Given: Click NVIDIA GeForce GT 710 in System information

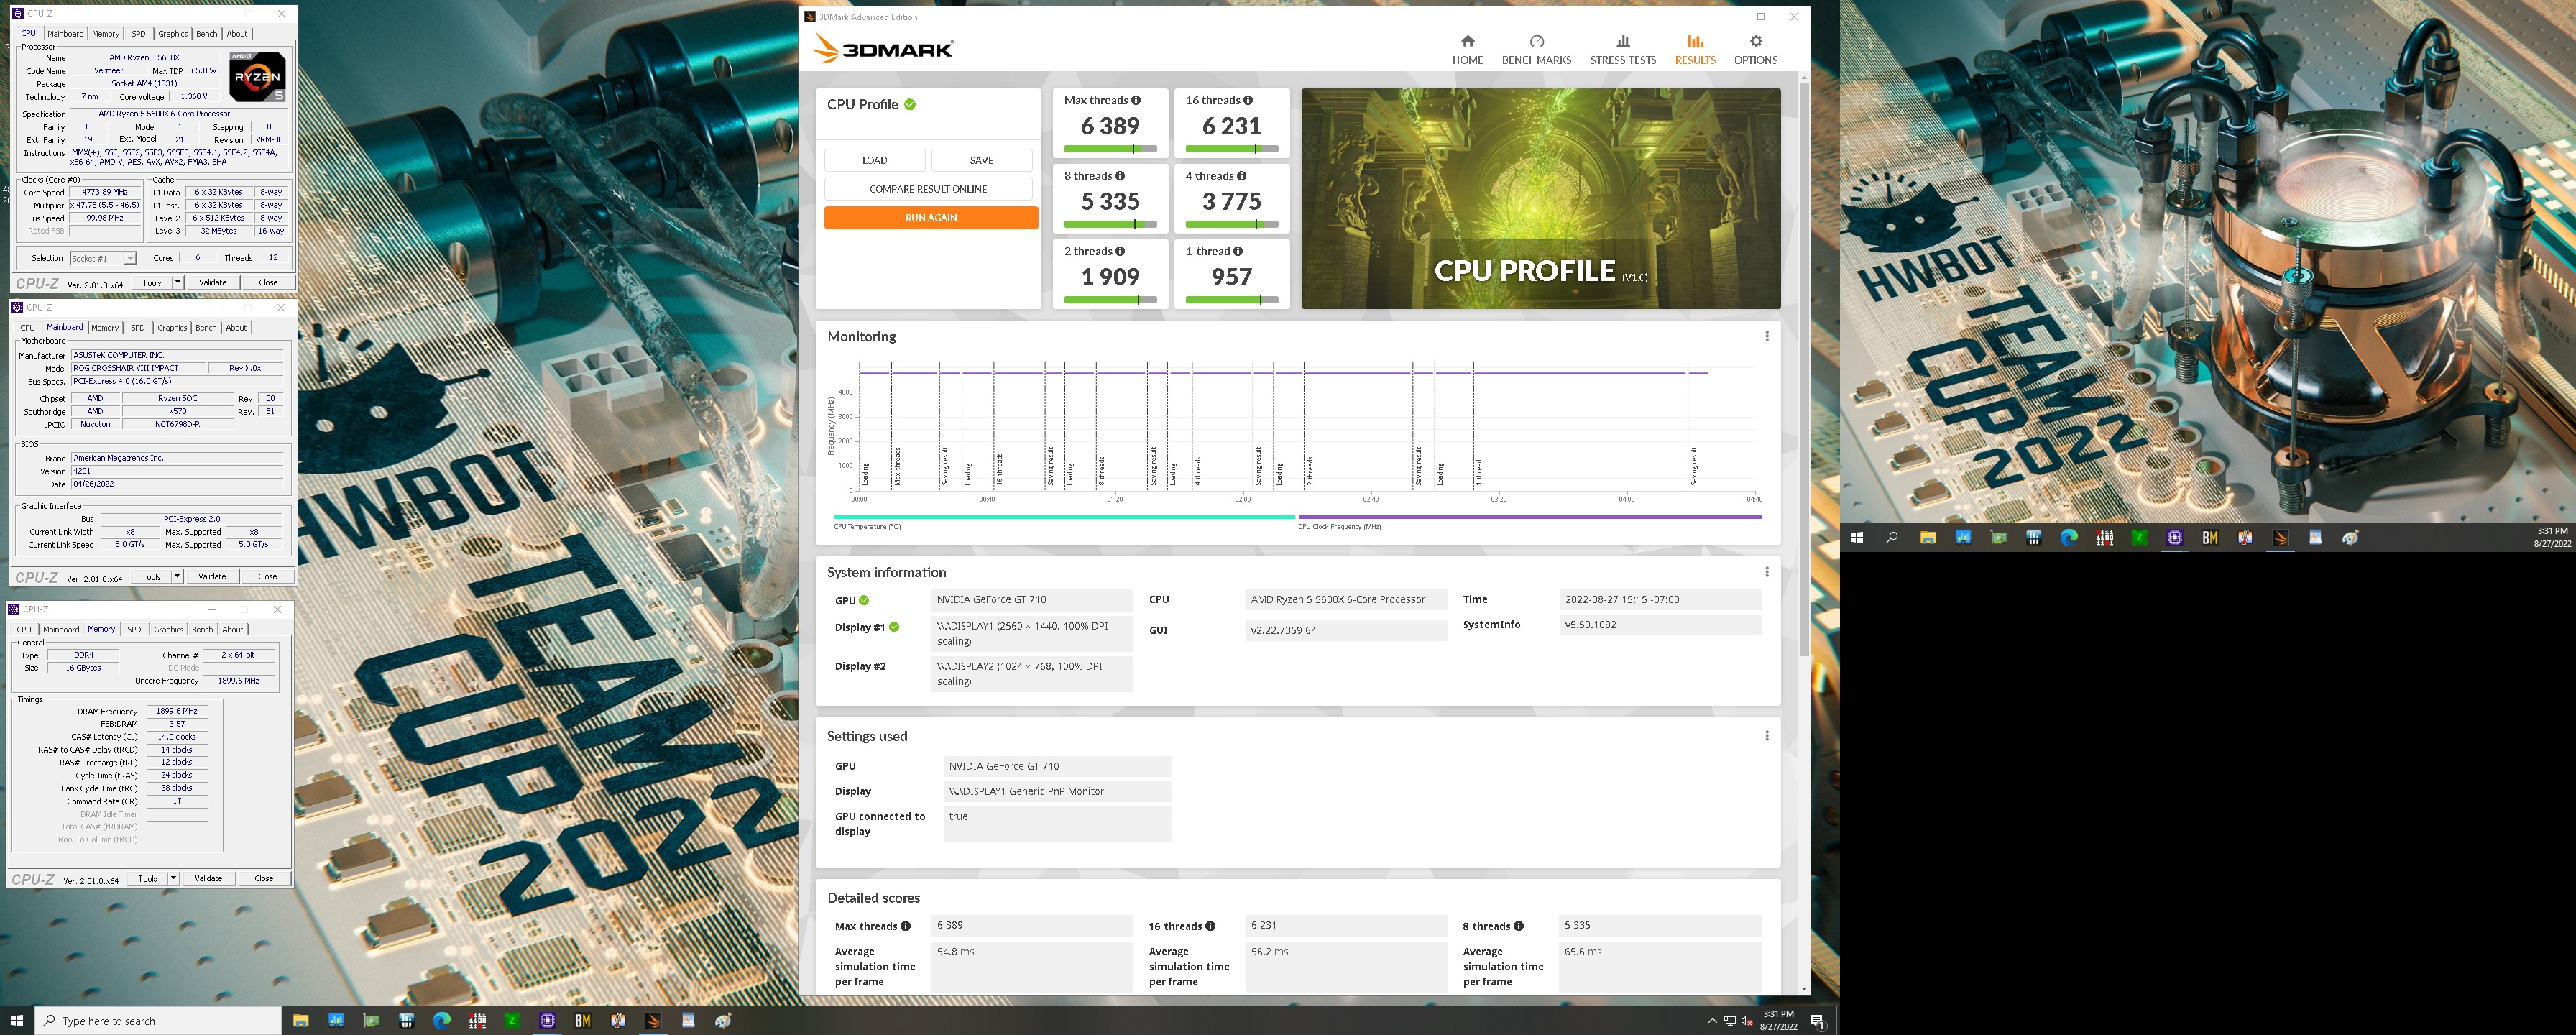Looking at the screenshot, I should coord(1032,600).
